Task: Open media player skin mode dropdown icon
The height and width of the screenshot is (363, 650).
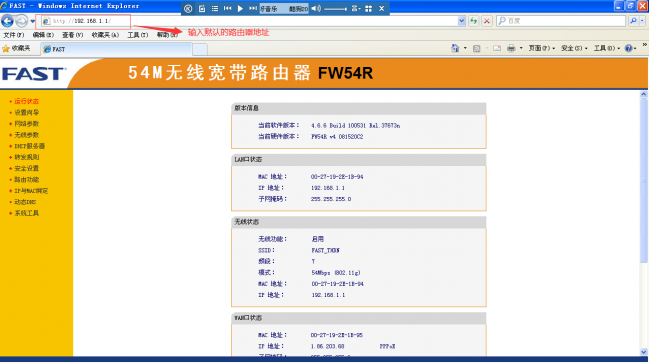Action: (x=356, y=8)
